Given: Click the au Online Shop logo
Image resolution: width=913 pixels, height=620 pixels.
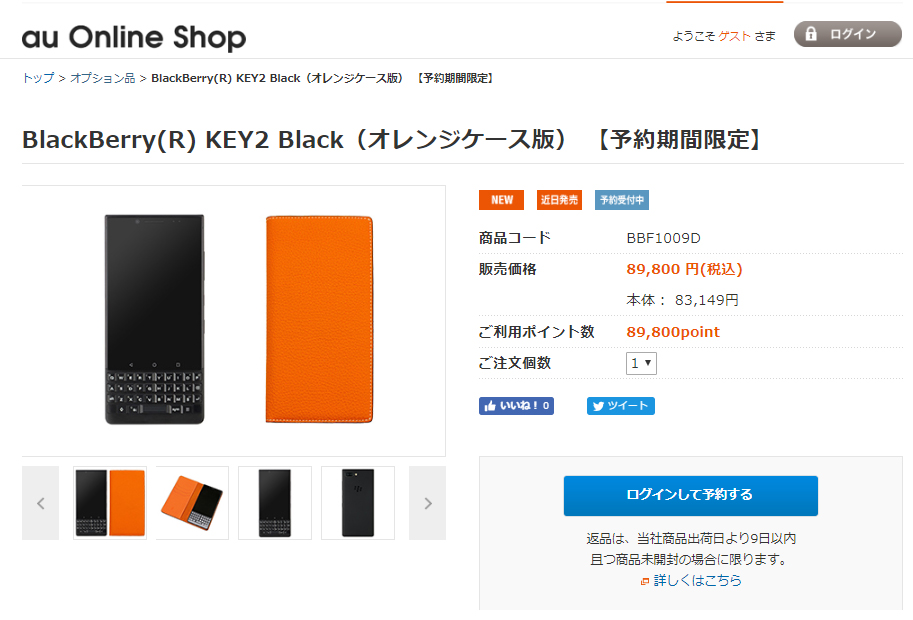Looking at the screenshot, I should click(134, 37).
